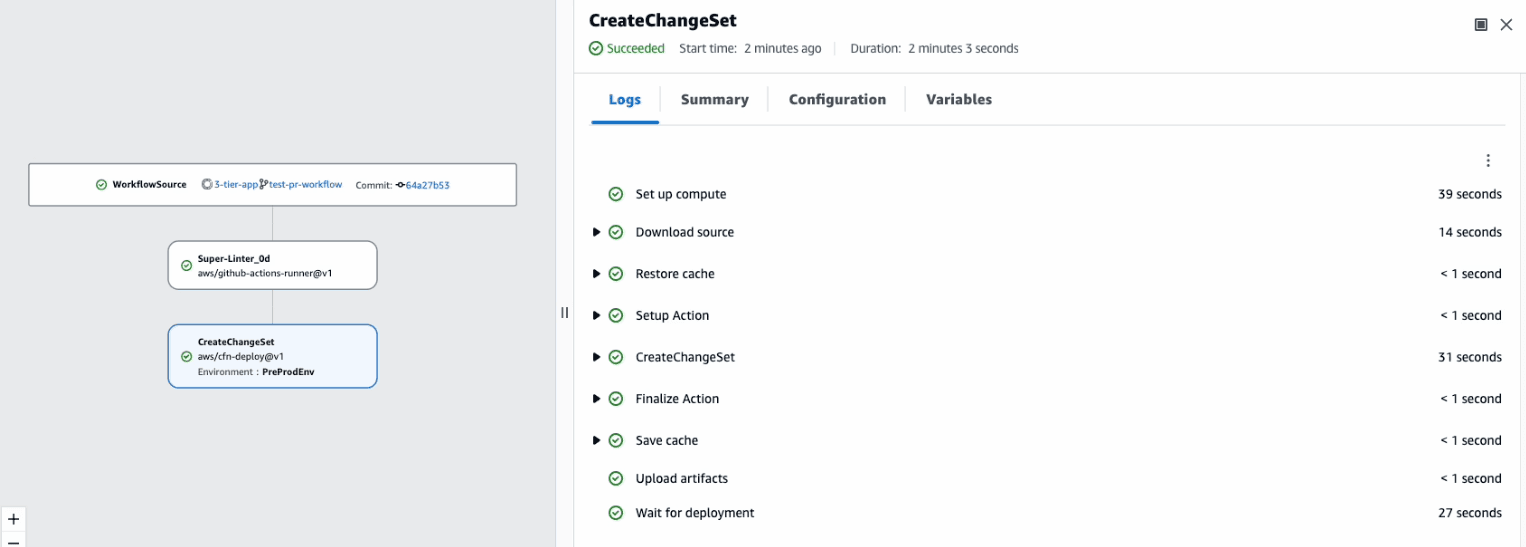Click the Upload artifacts step label

(682, 478)
